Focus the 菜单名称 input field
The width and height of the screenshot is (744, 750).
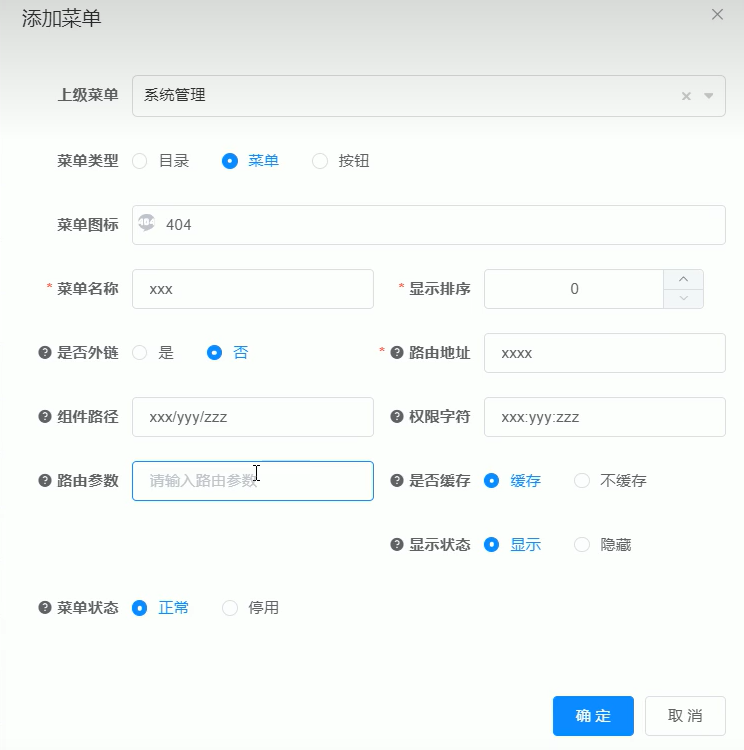click(252, 289)
